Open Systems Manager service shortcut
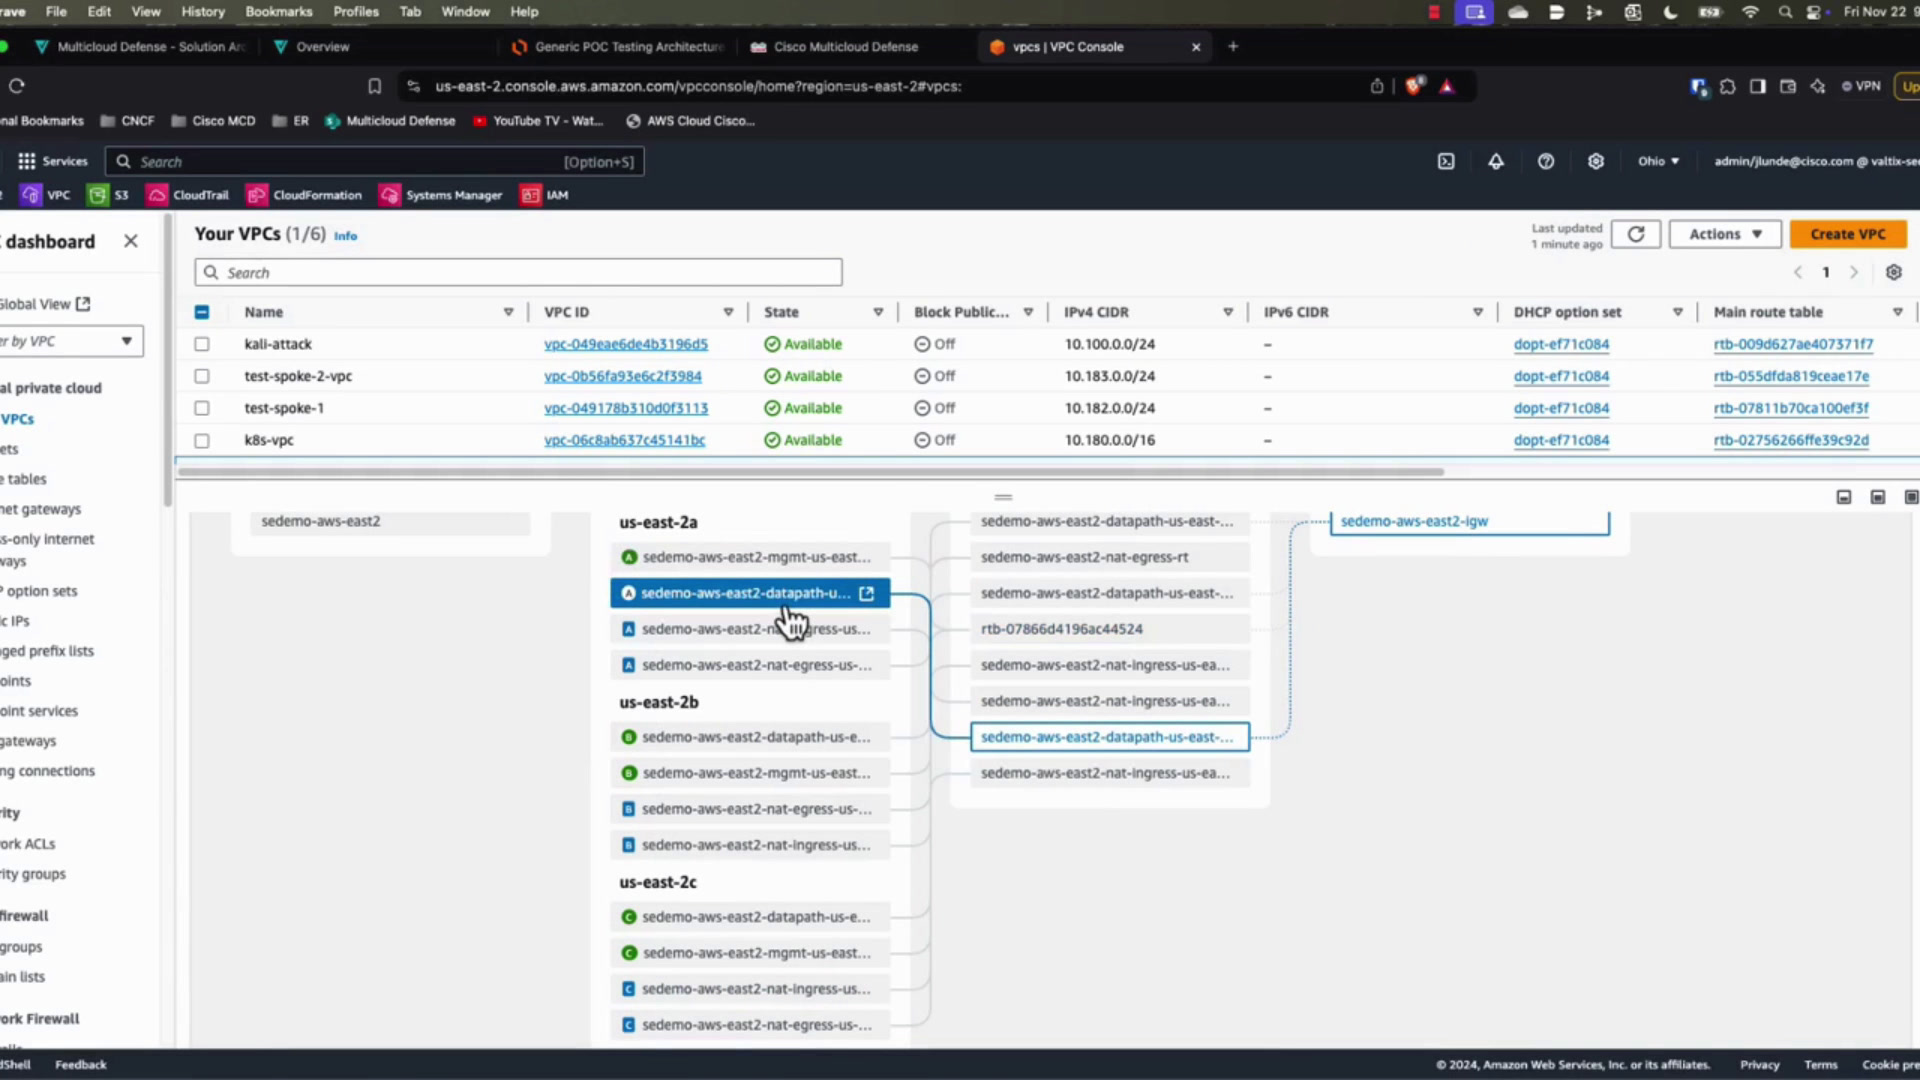Screen dimensions: 1920x1080 point(441,195)
